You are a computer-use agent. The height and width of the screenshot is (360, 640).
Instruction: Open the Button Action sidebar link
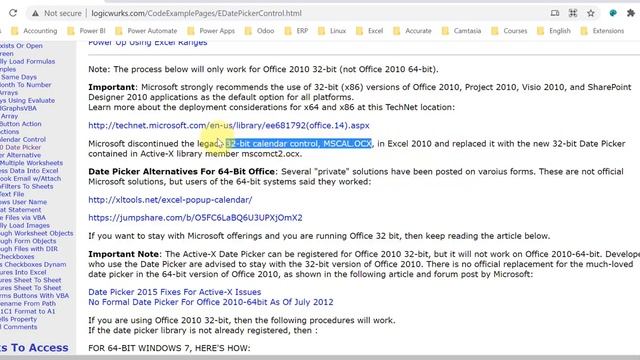pos(20,124)
